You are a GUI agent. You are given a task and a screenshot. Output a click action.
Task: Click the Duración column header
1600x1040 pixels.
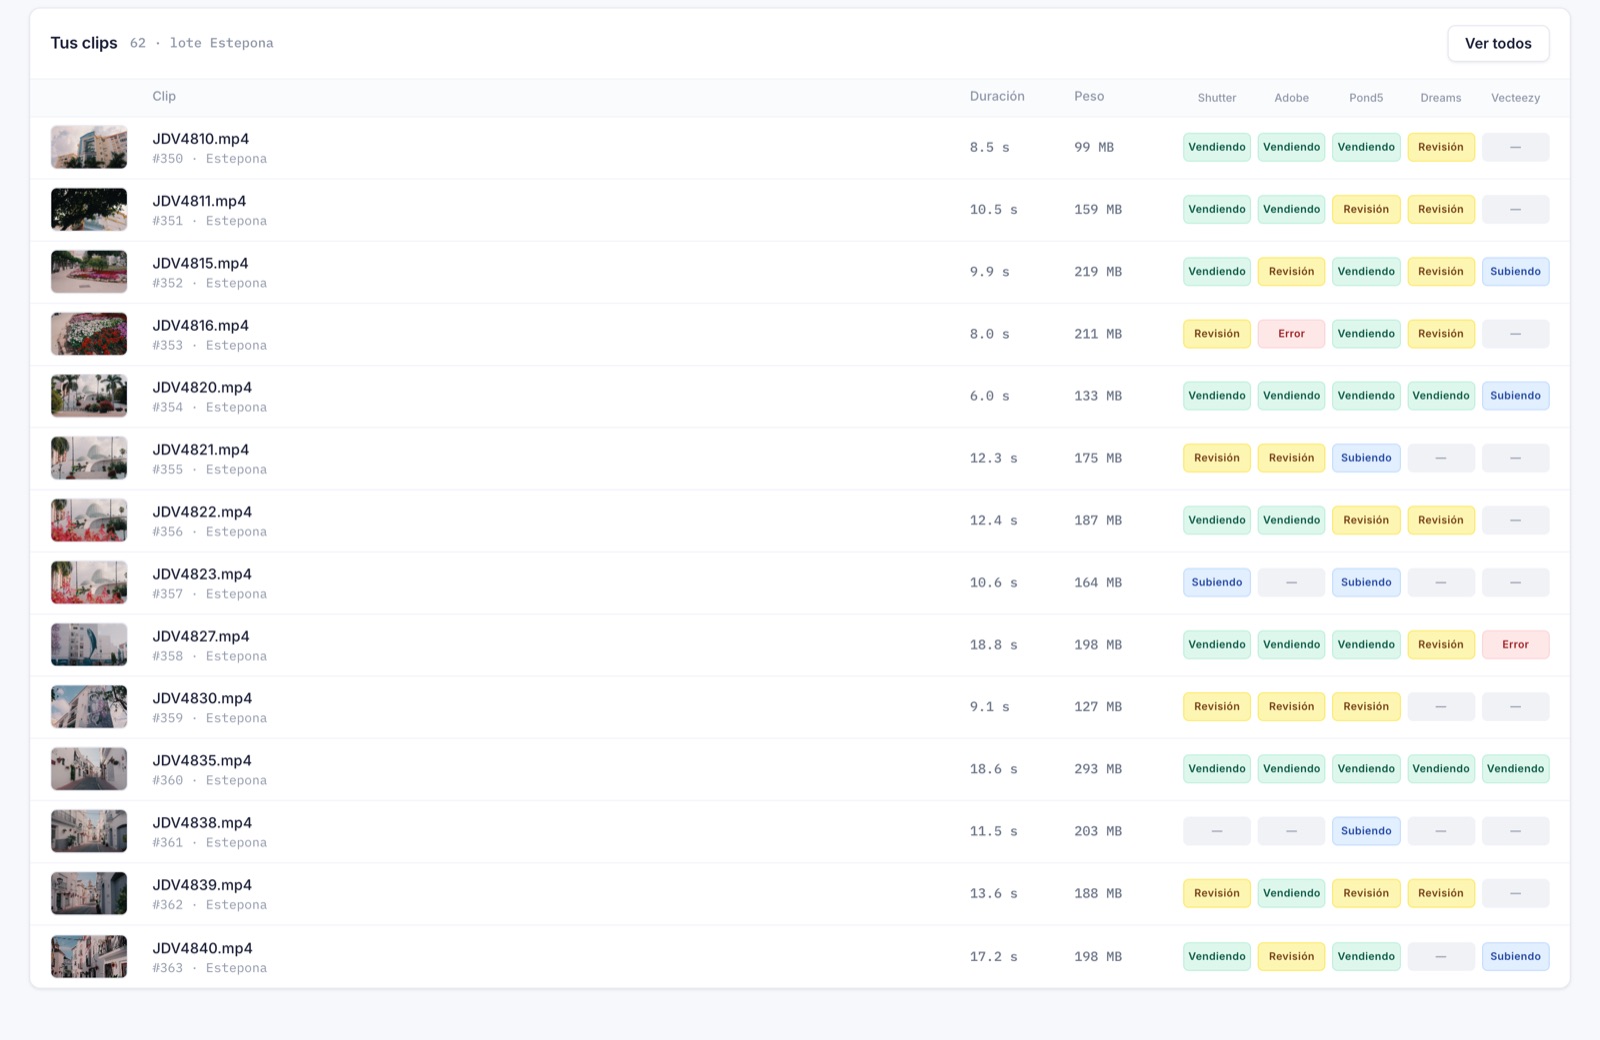coord(997,96)
